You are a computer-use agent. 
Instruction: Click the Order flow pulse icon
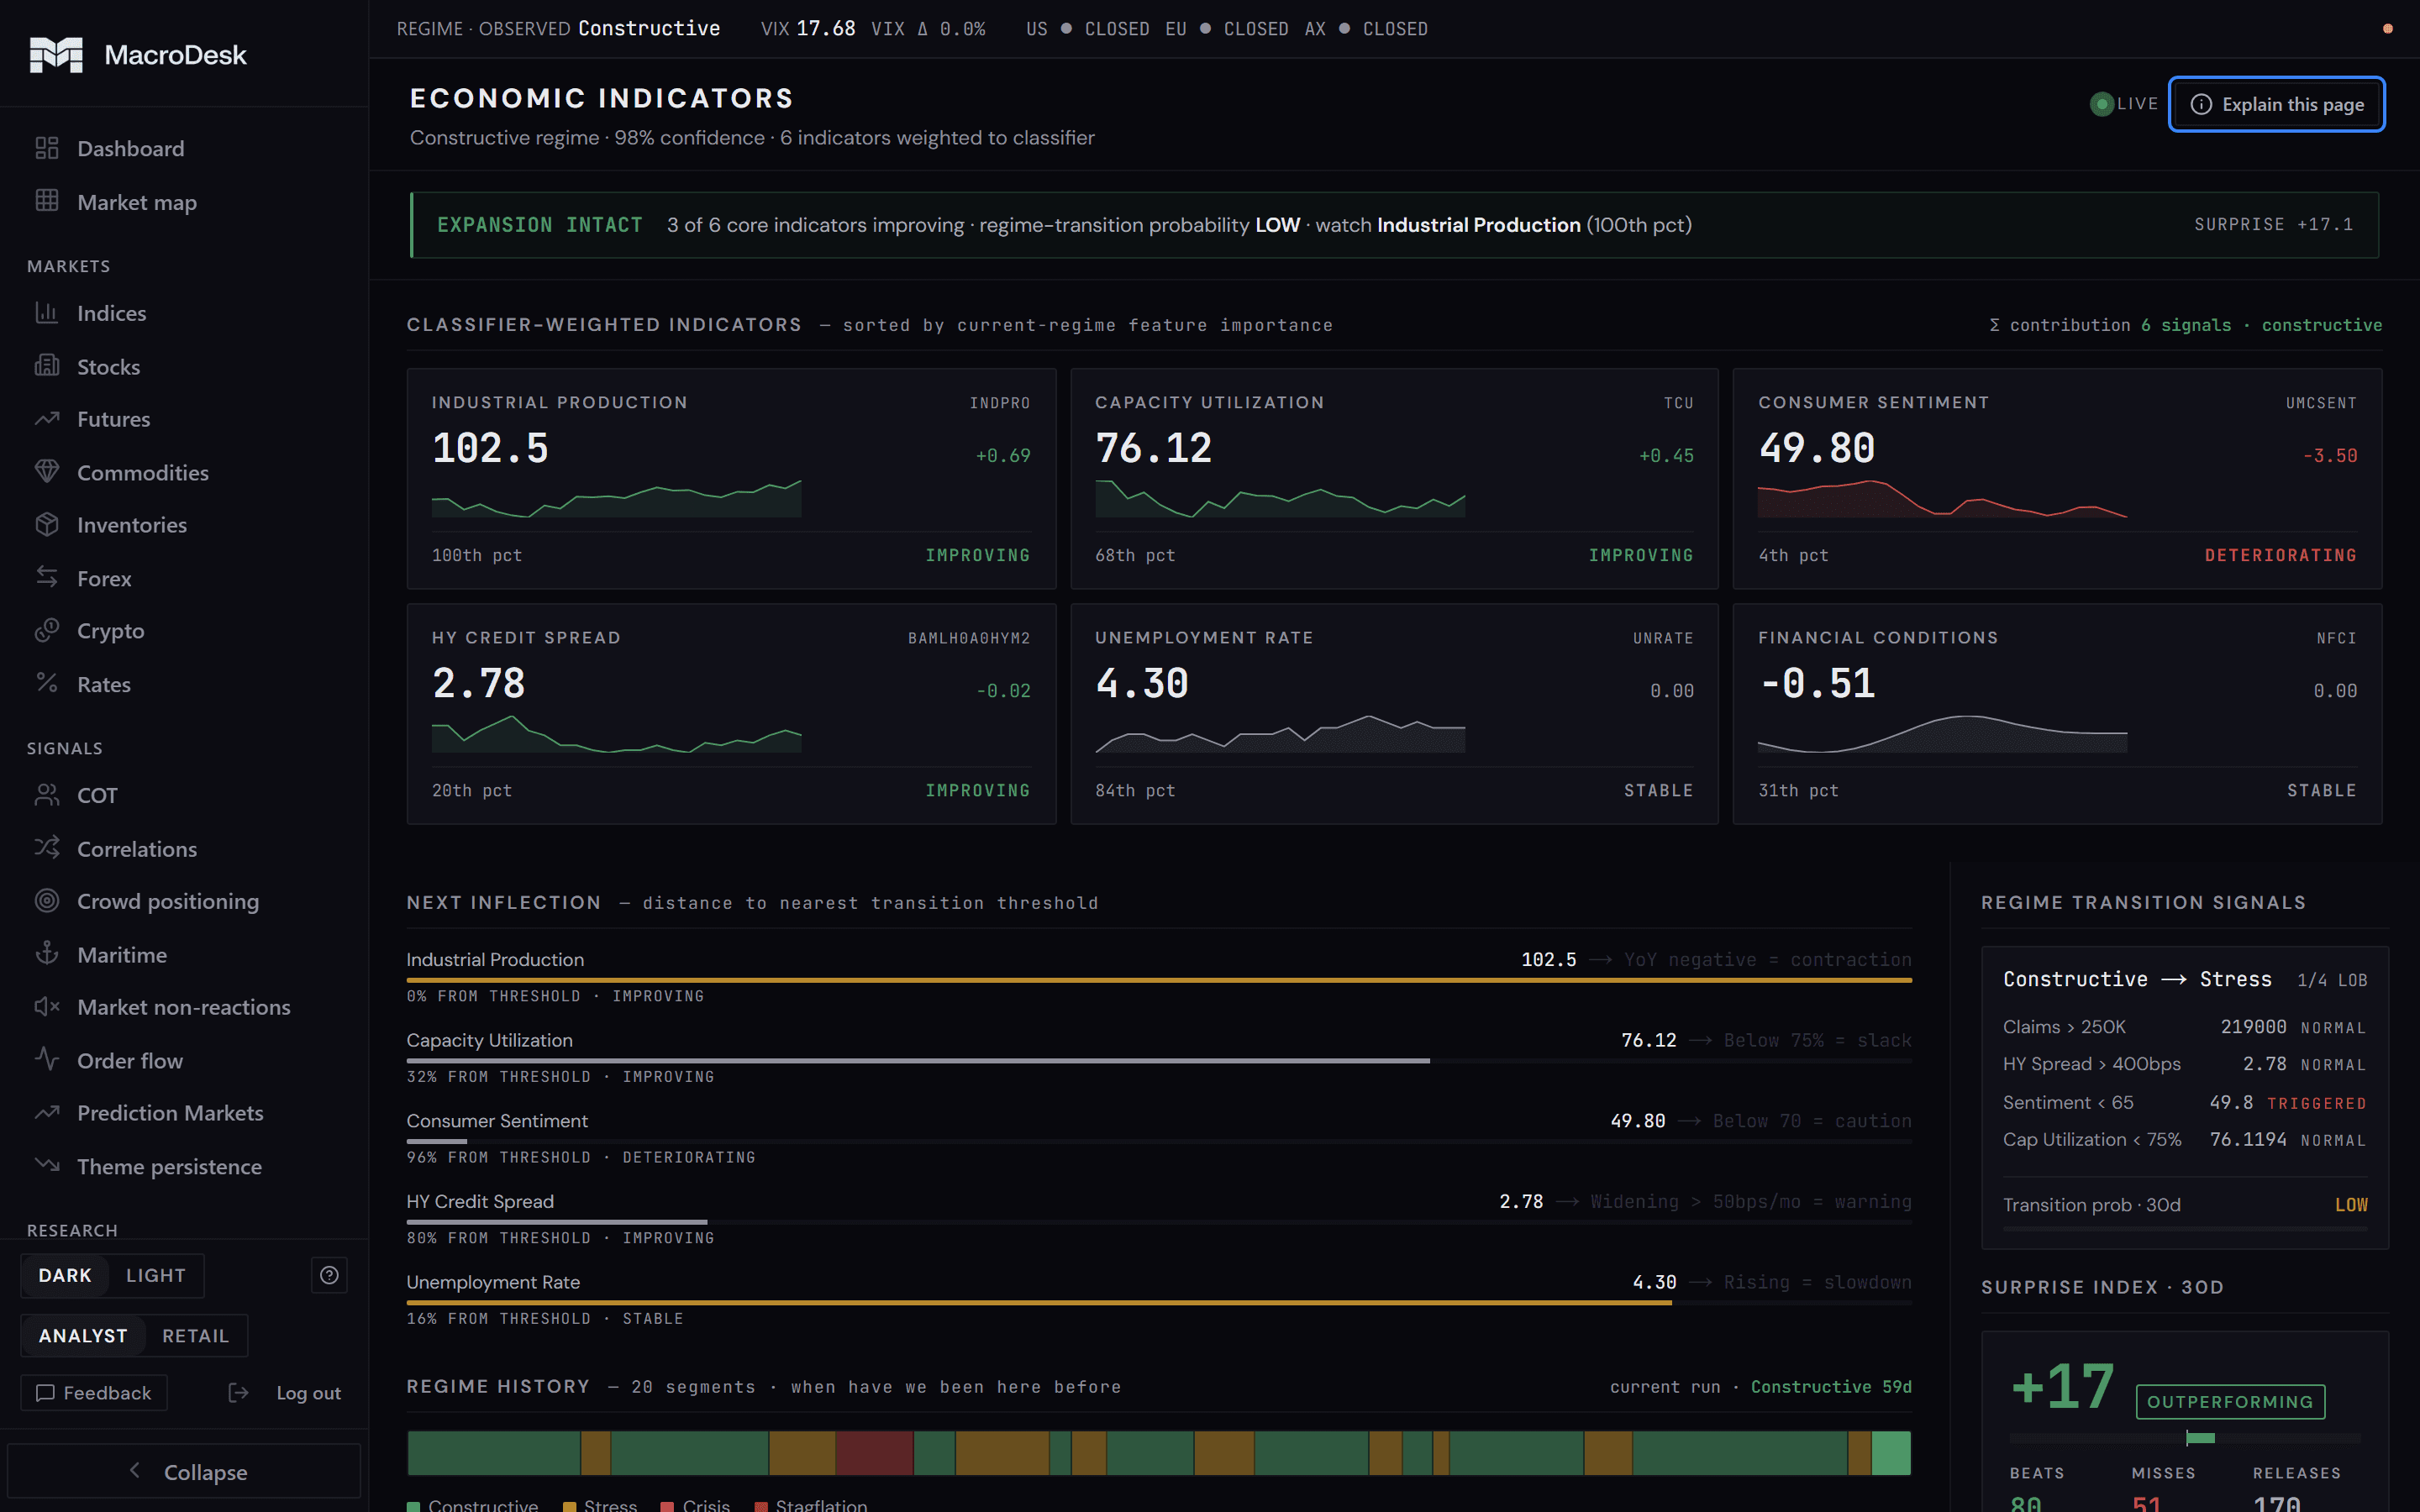click(47, 1059)
